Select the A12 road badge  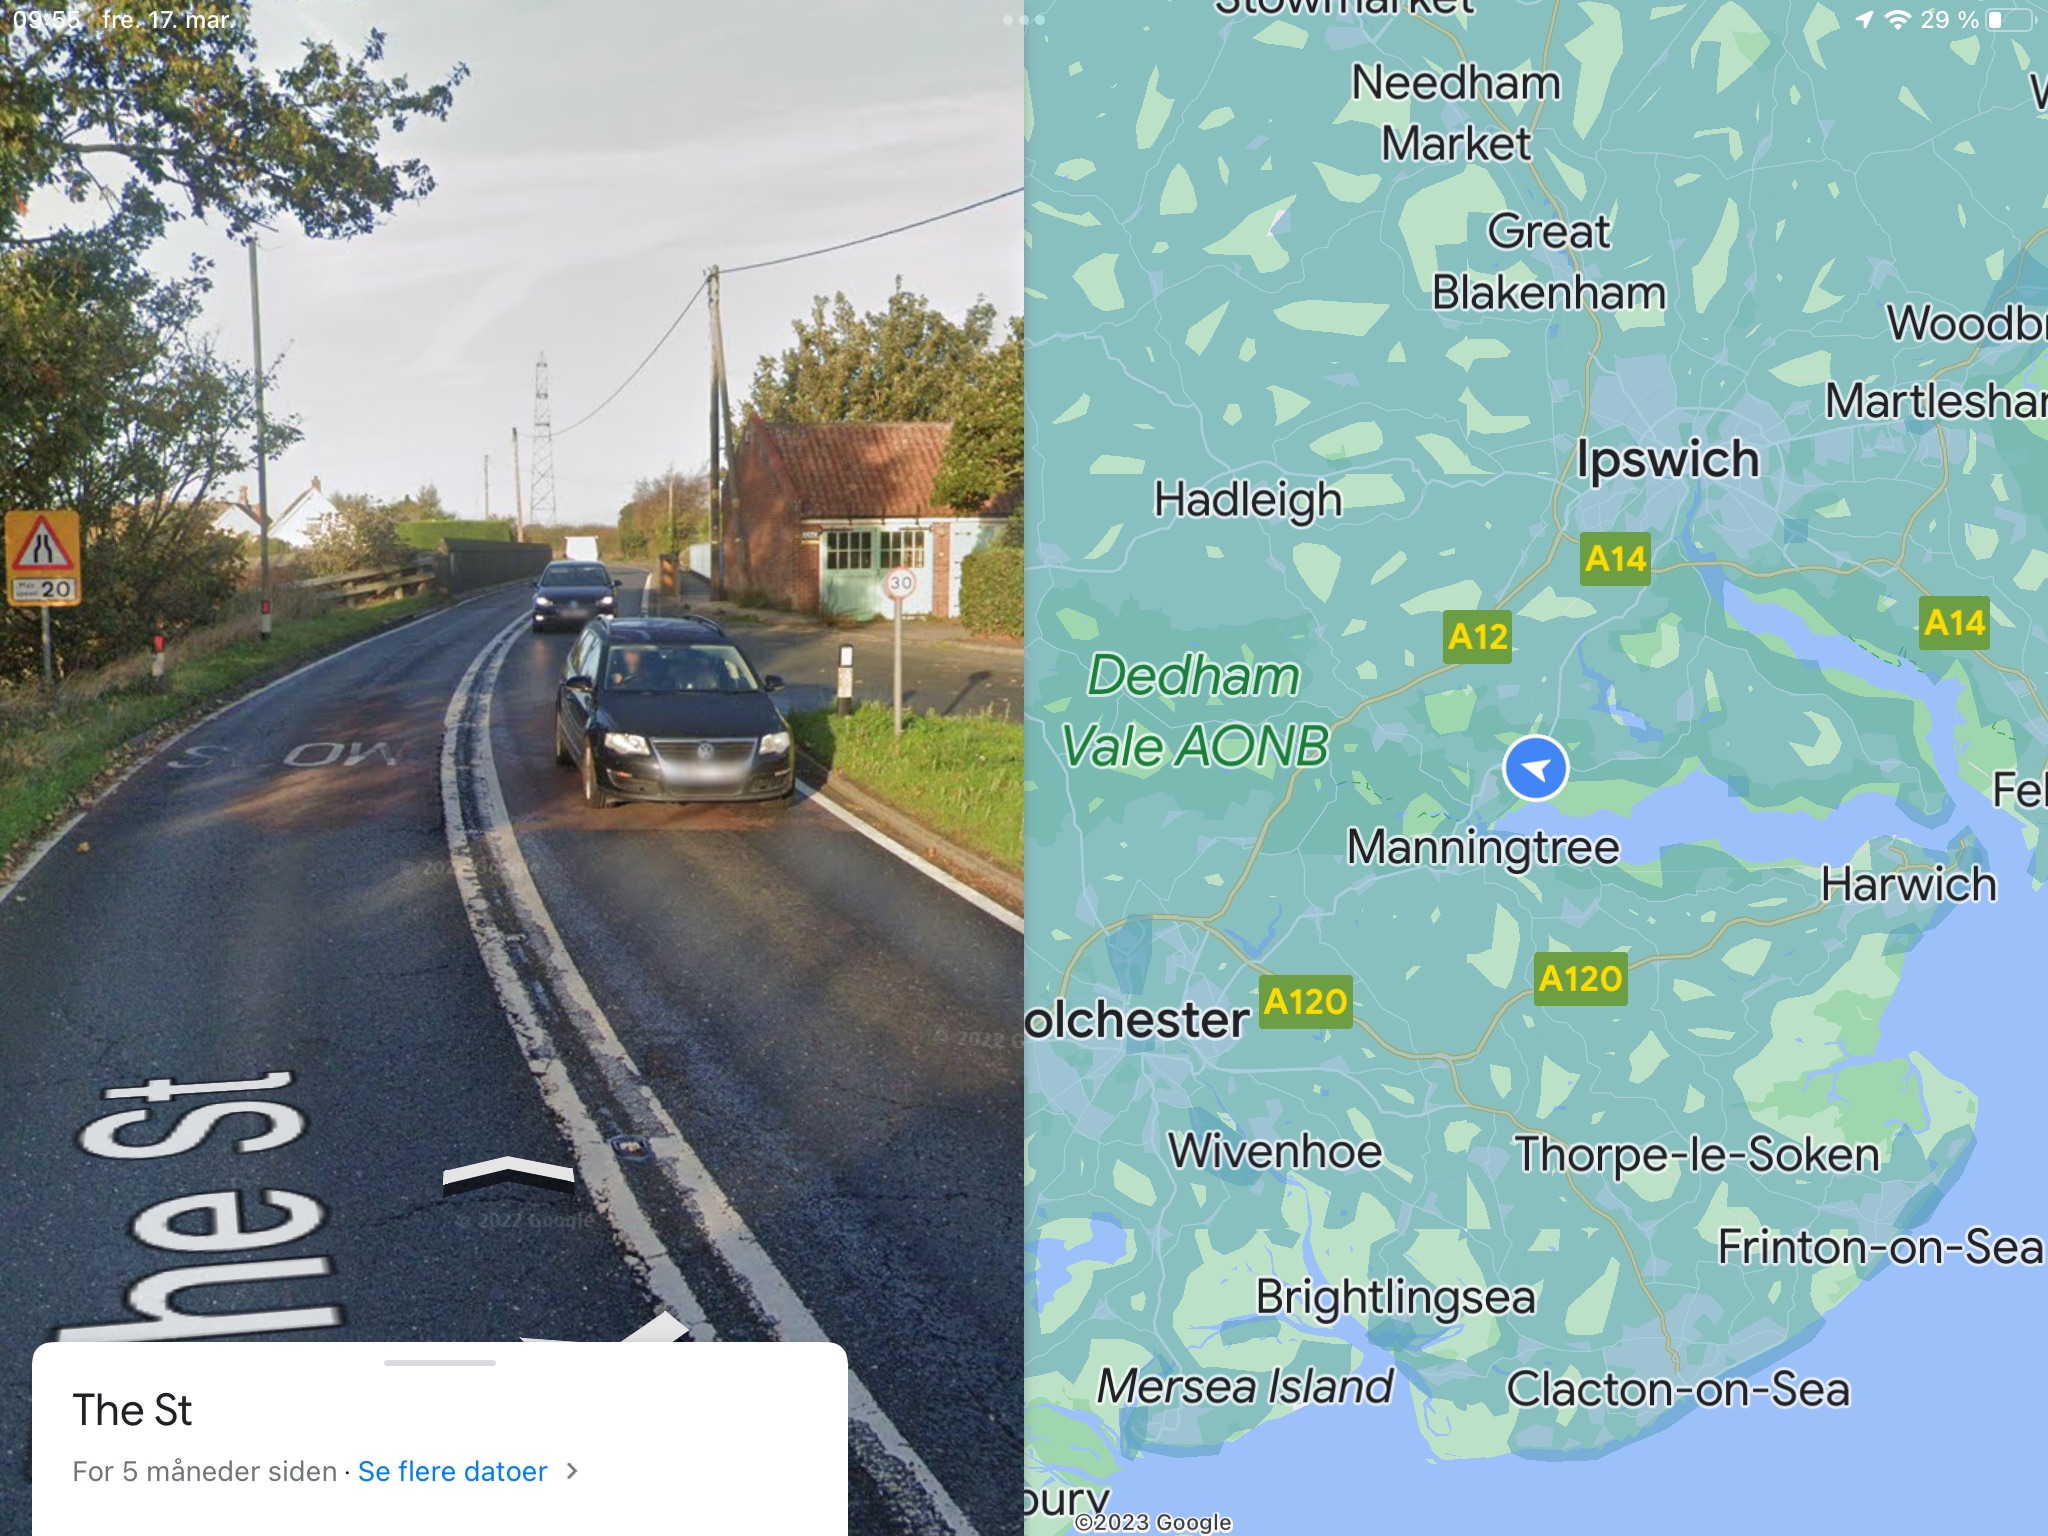pos(1477,636)
